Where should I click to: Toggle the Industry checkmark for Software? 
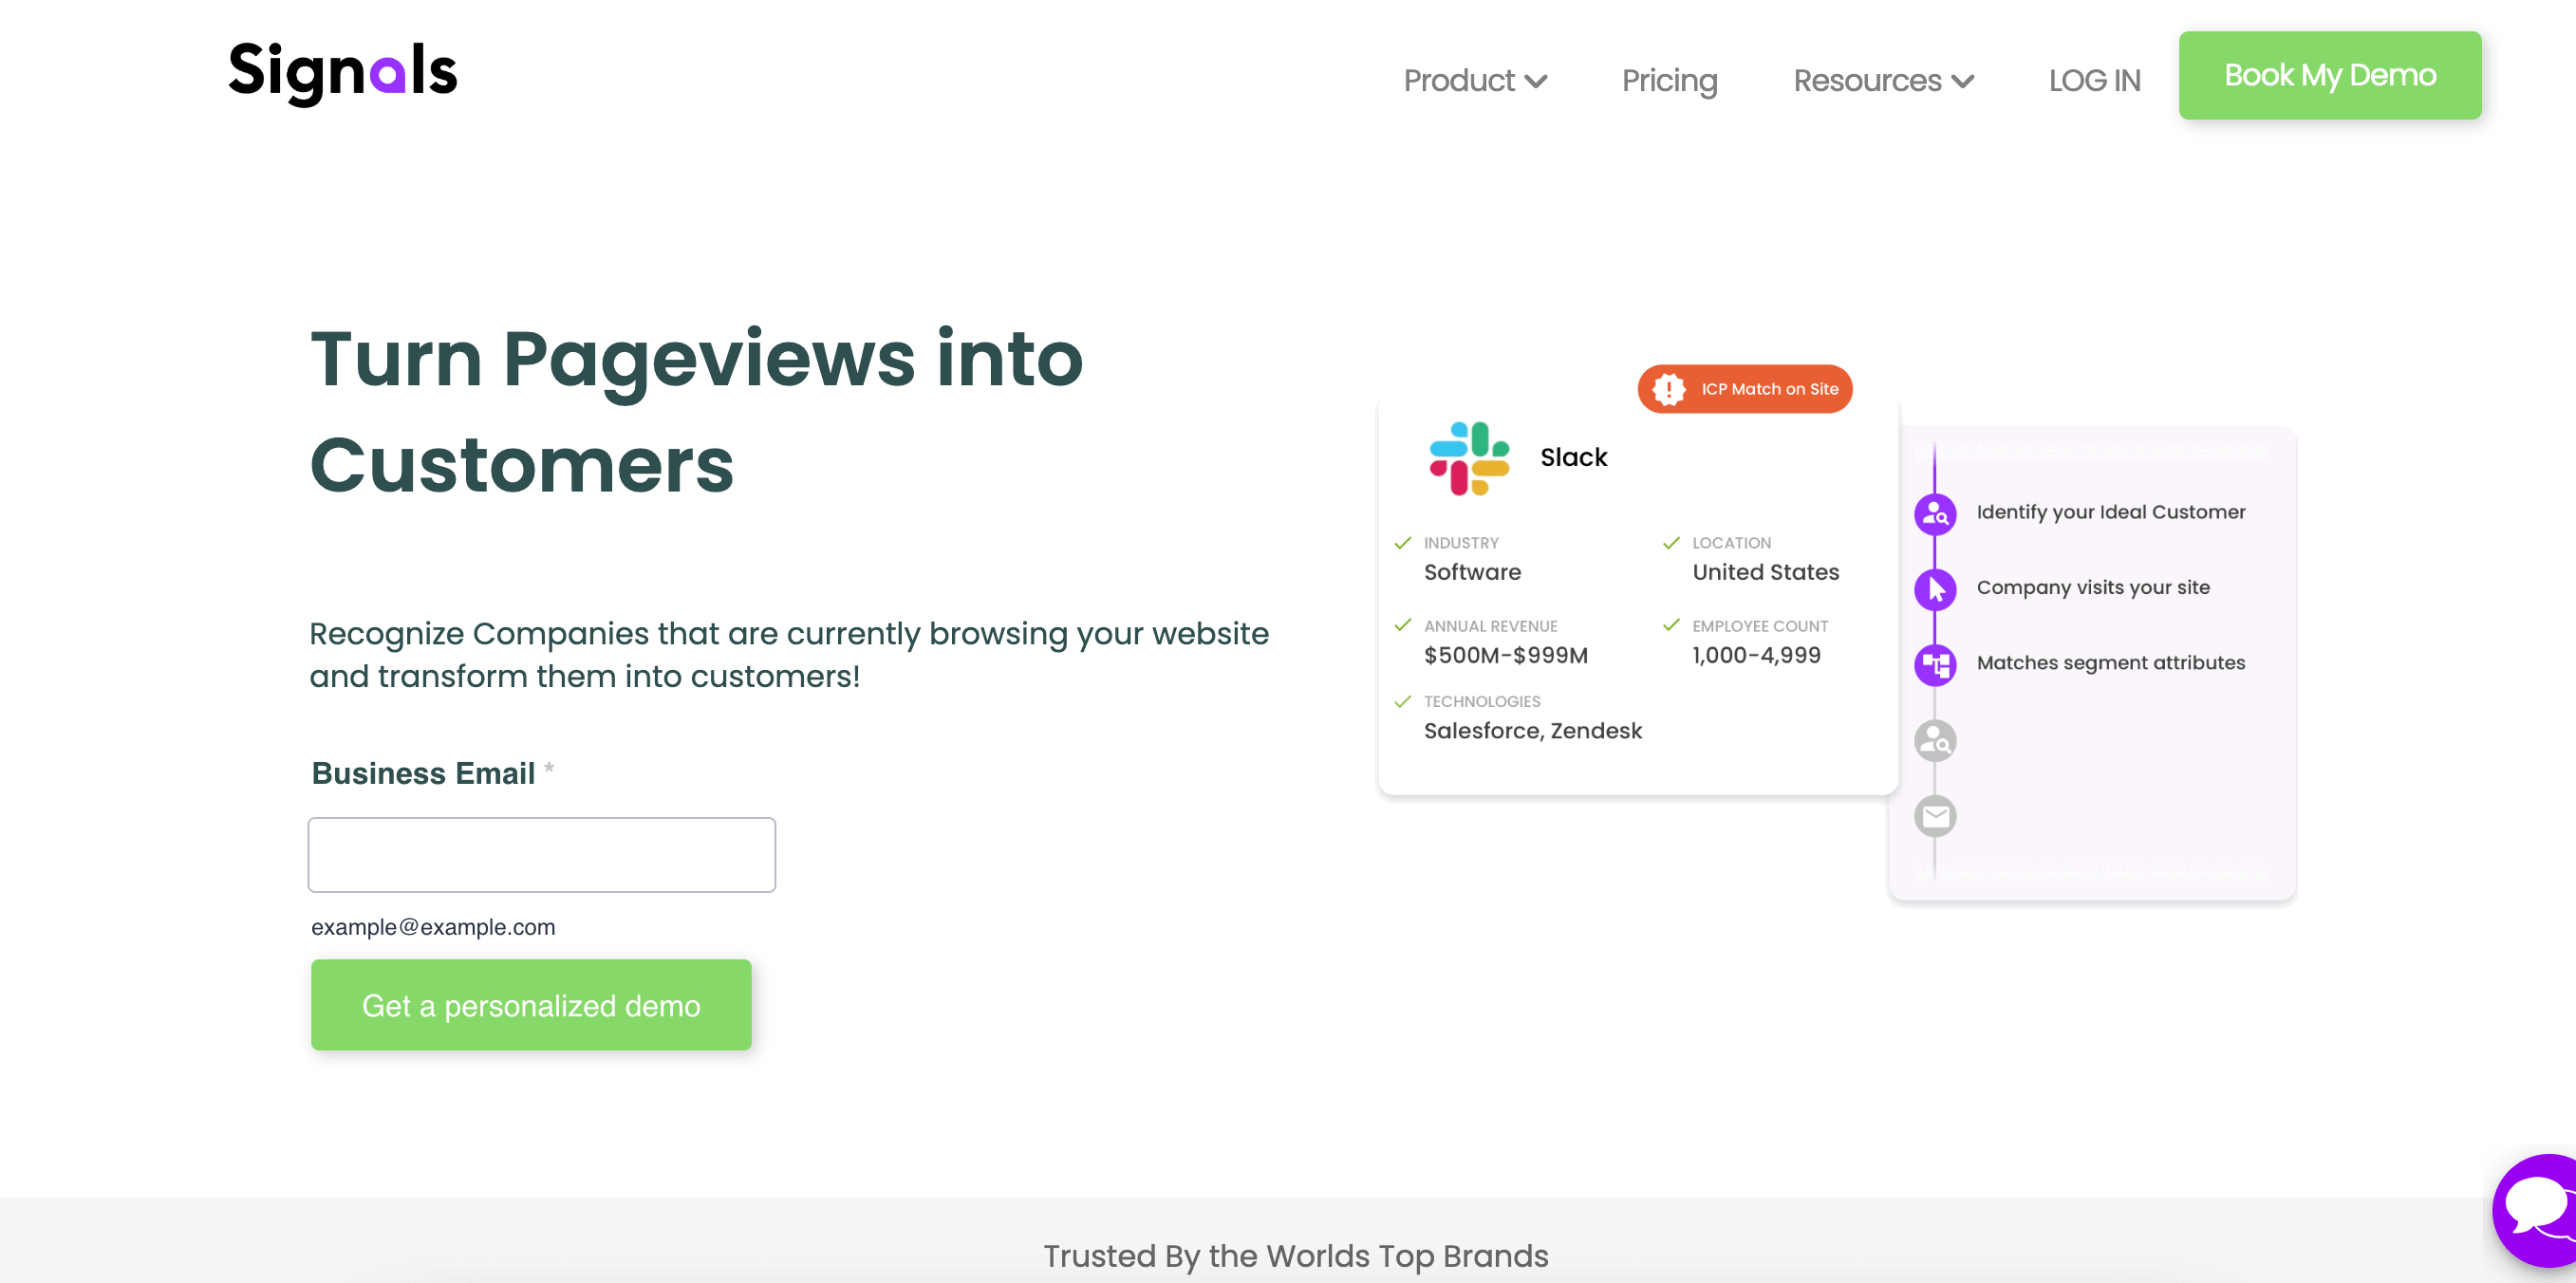click(1405, 541)
